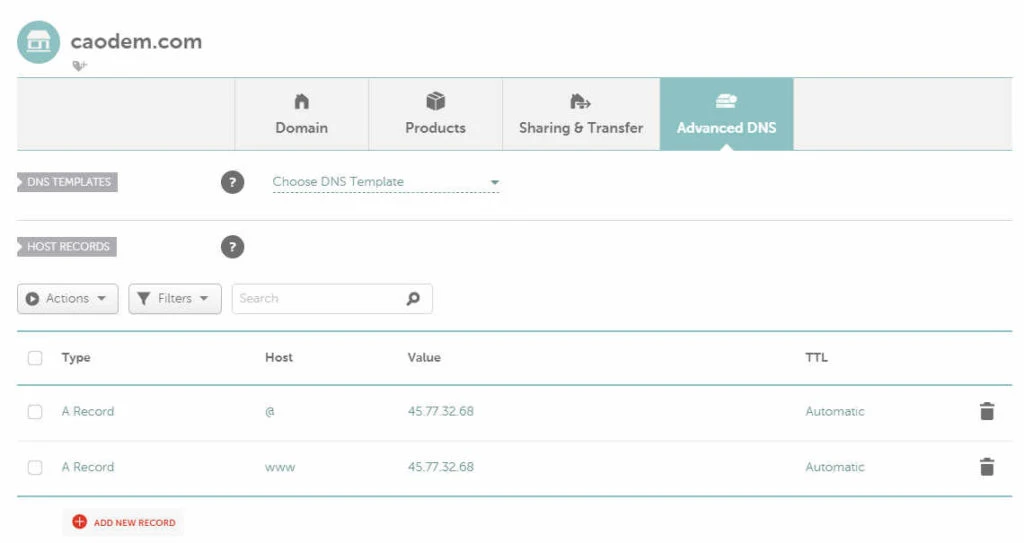Open the Filters dropdown menu
Image resolution: width=1024 pixels, height=543 pixels.
pos(174,299)
